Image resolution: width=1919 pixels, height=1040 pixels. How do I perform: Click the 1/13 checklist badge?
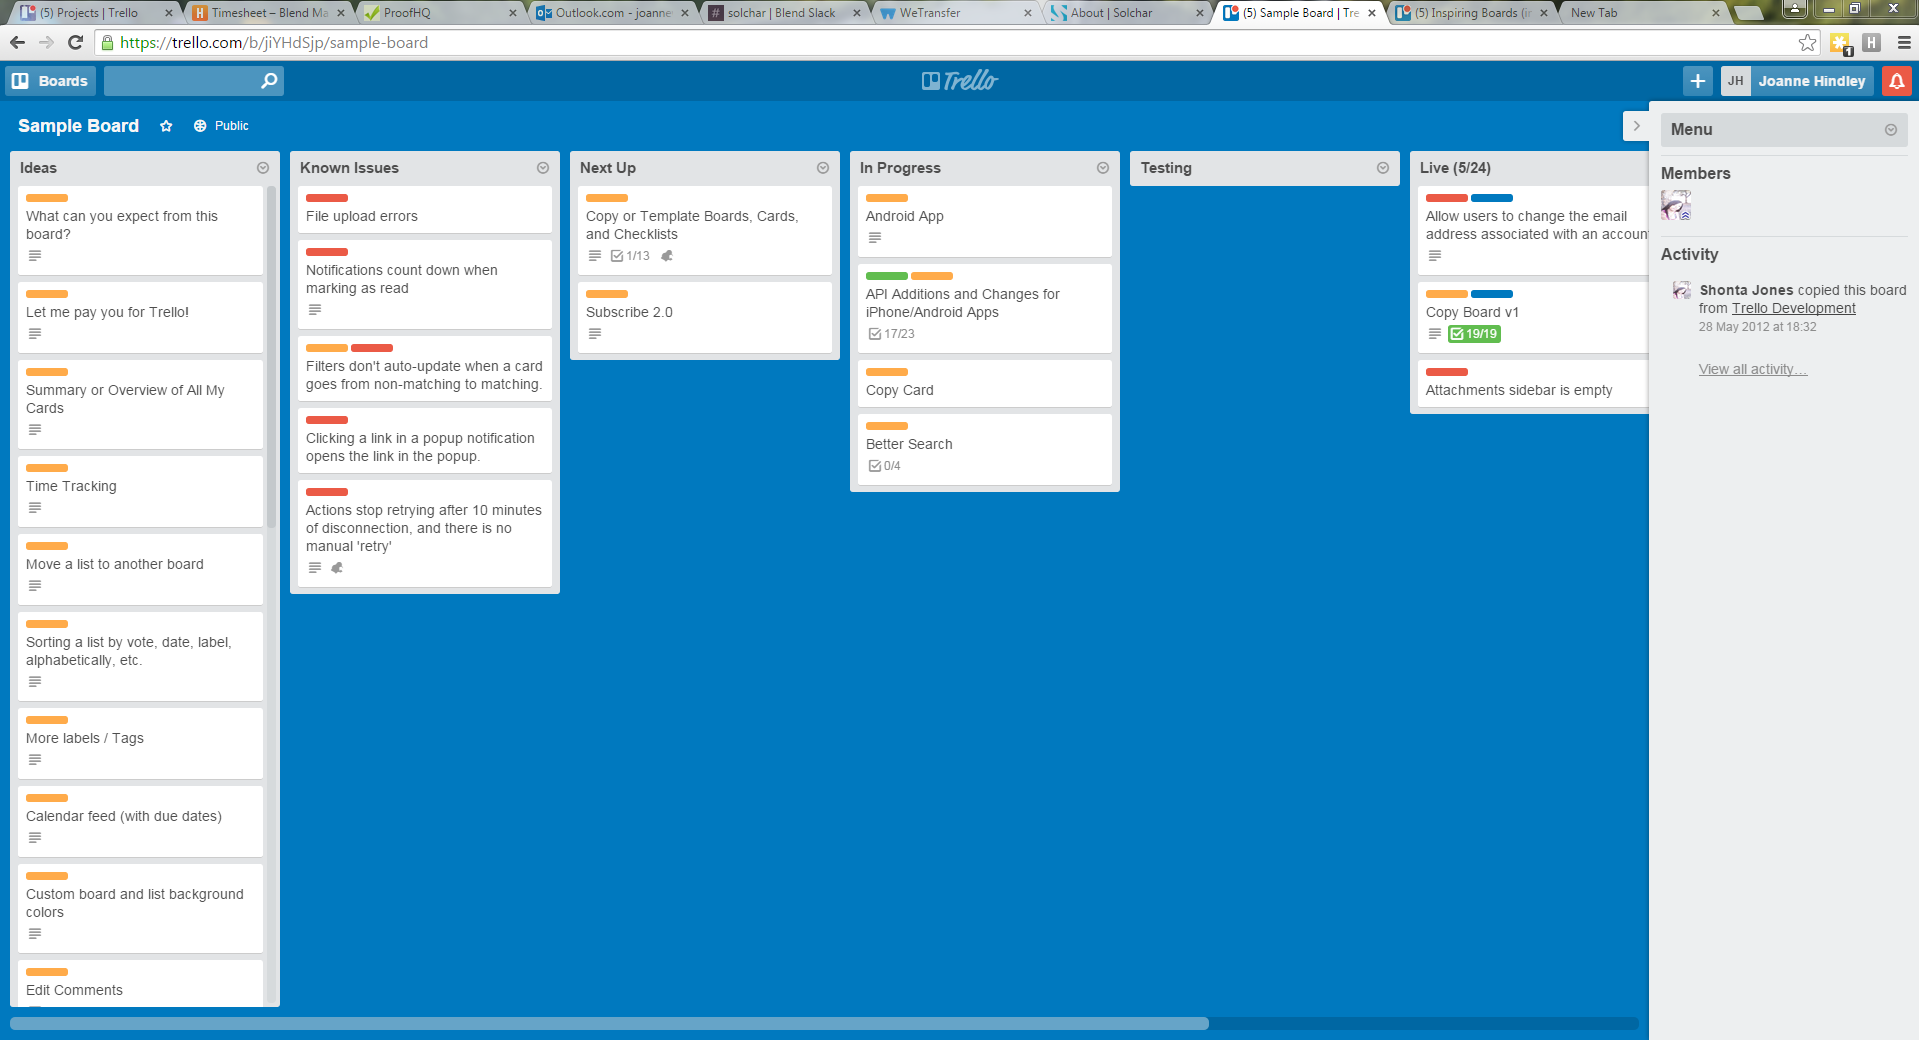pos(630,256)
